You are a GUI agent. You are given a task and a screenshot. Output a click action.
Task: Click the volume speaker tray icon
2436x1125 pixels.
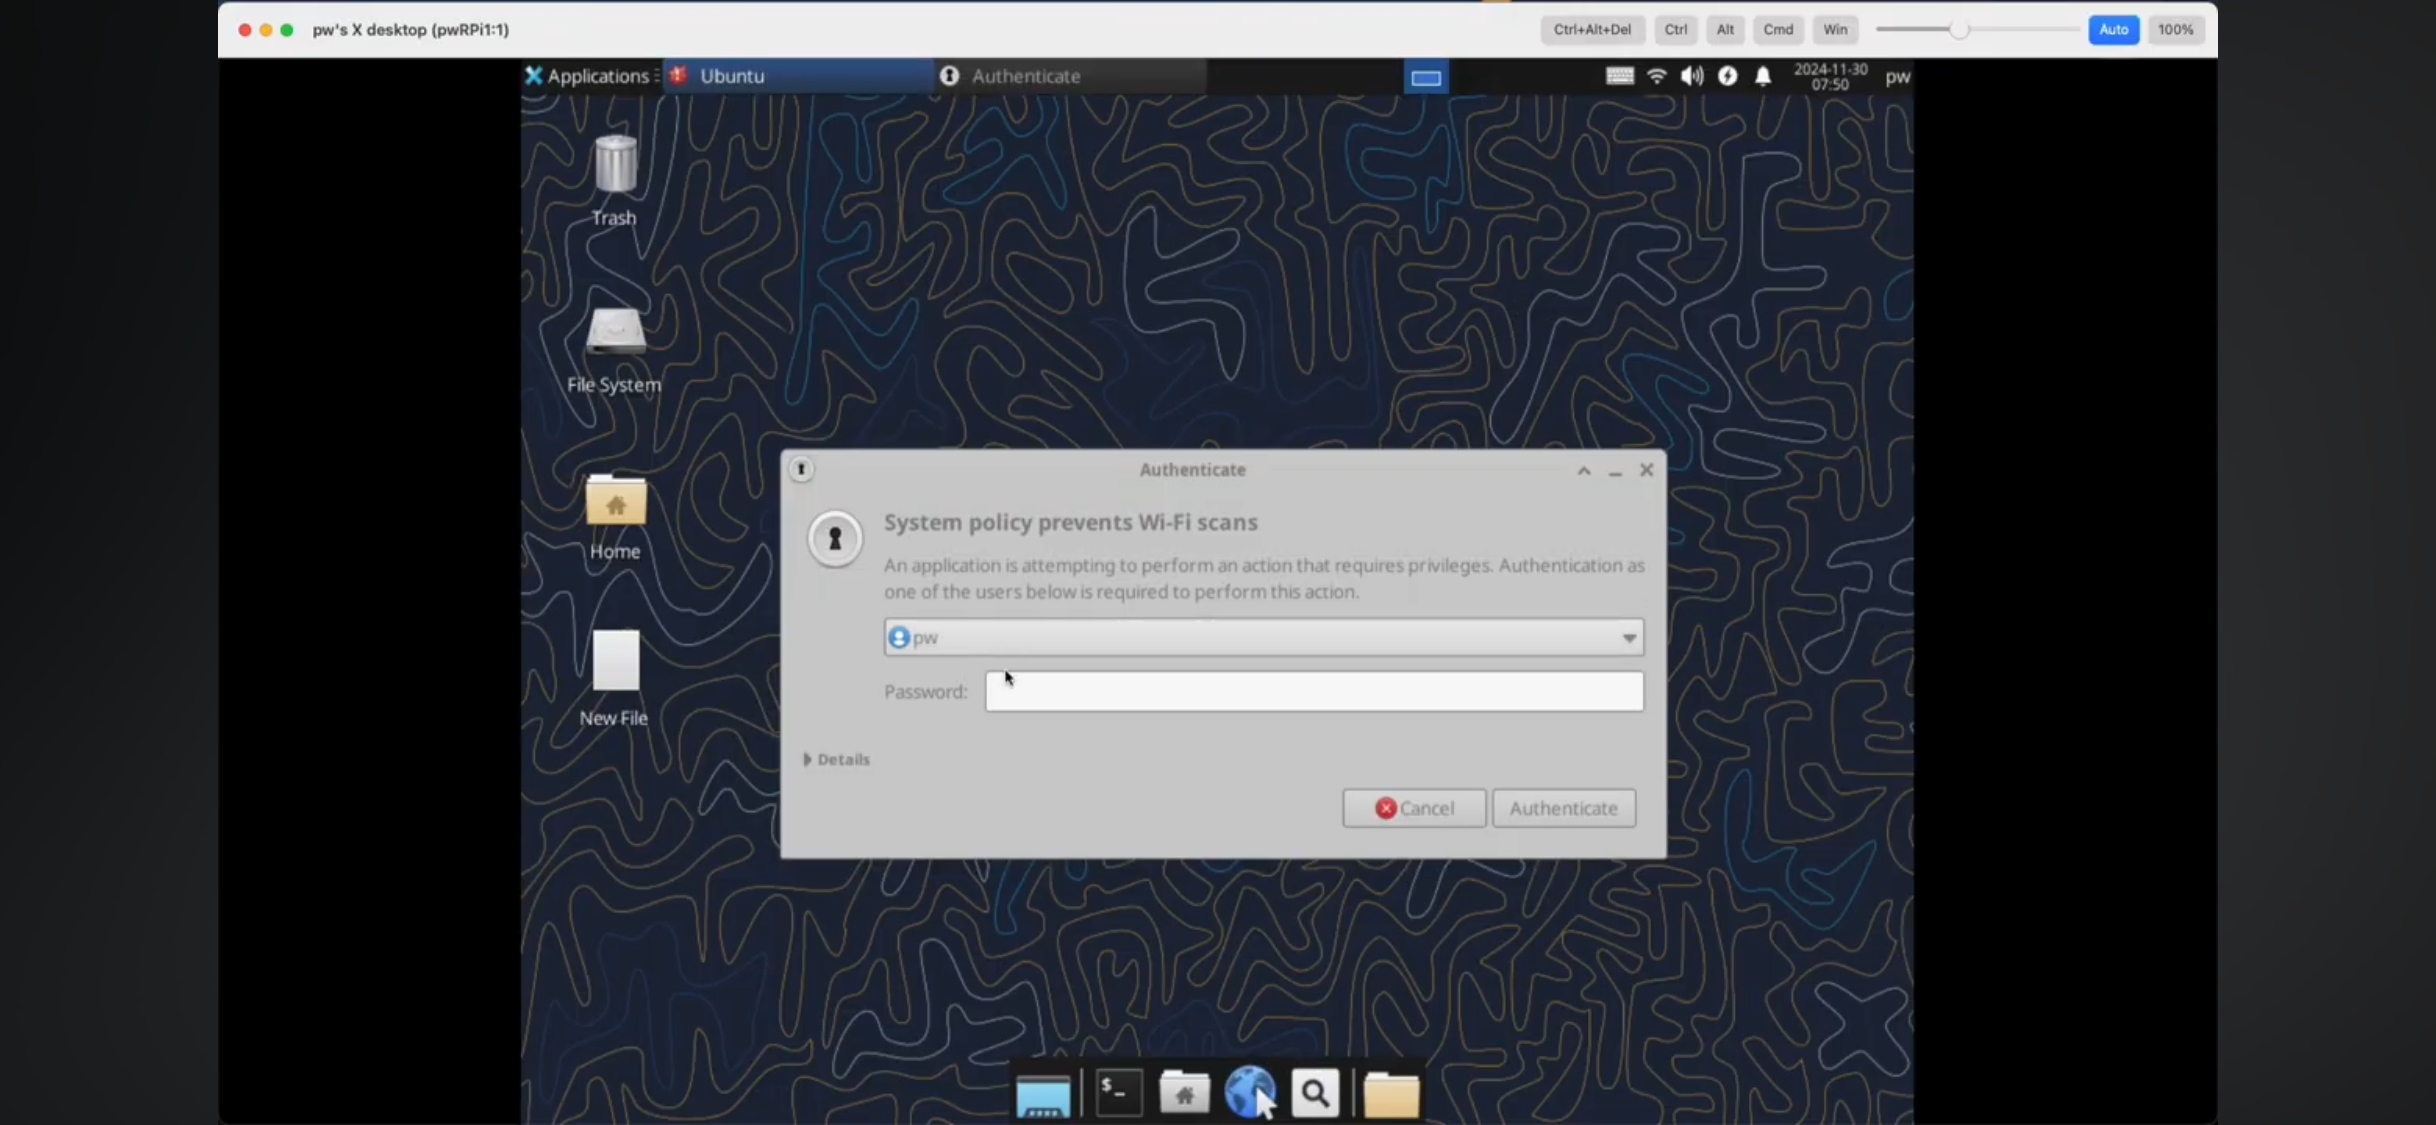(x=1691, y=76)
